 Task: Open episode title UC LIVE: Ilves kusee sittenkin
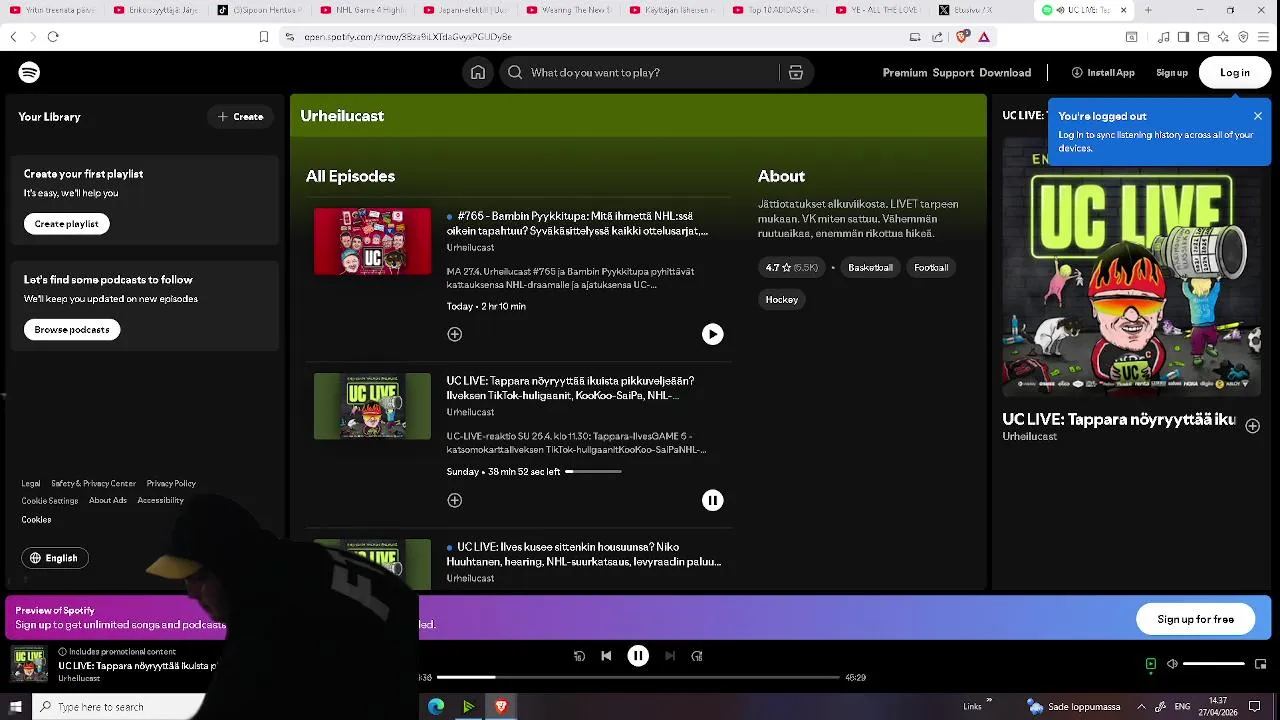pyautogui.click(x=584, y=555)
